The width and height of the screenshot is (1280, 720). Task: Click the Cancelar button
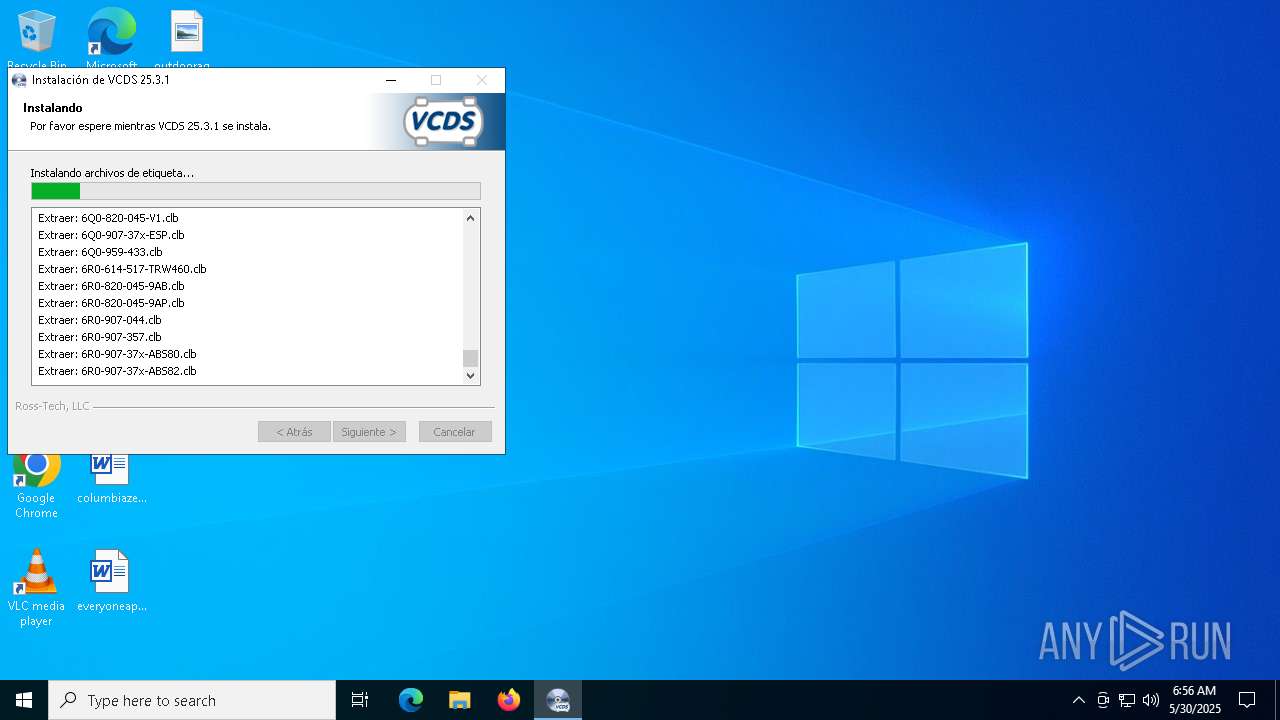[454, 432]
